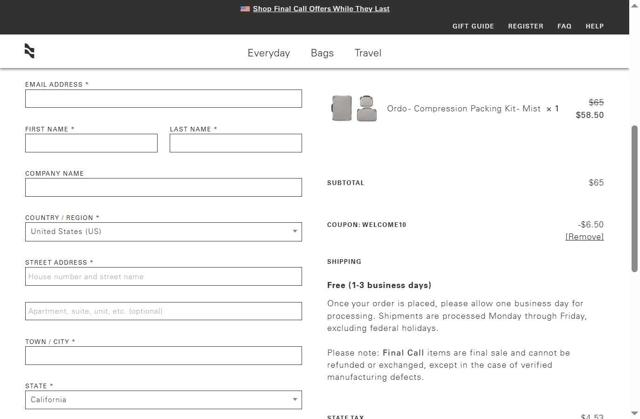640x419 pixels.
Task: Click the Ordo- Compression Packing Kit- Mist text
Action: click(463, 109)
